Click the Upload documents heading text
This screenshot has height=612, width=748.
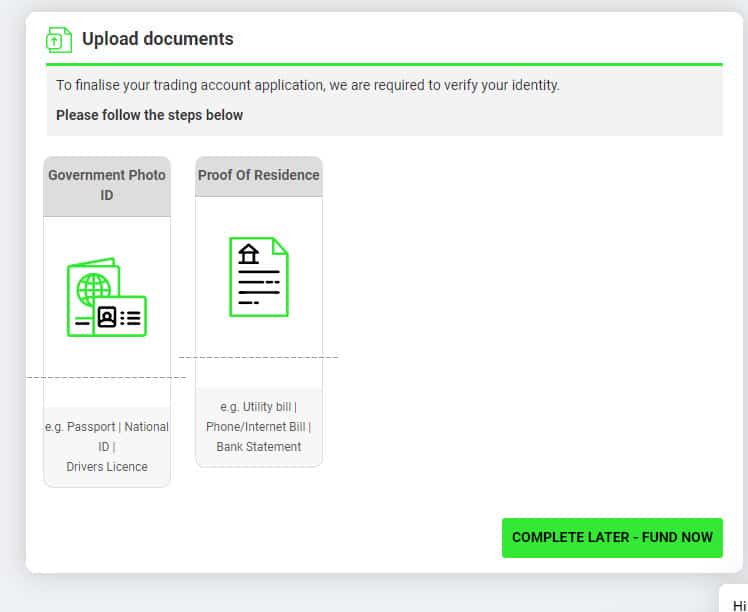point(157,39)
